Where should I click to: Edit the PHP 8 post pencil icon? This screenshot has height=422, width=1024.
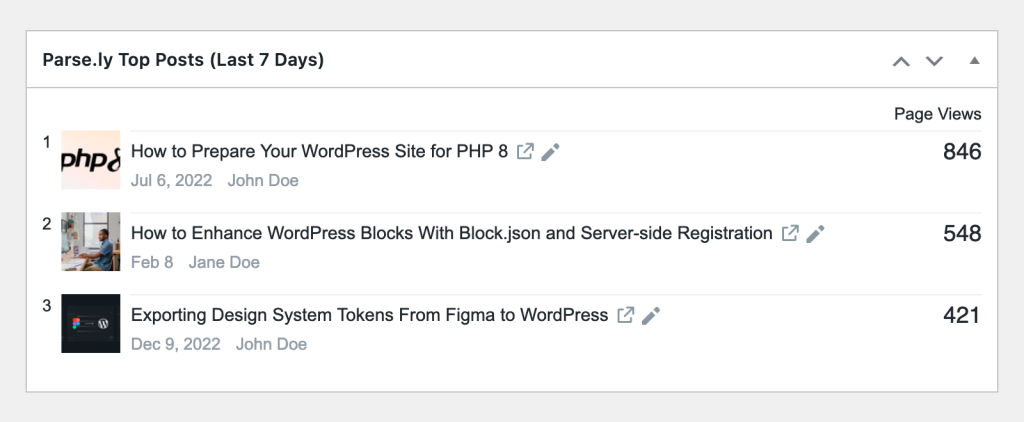point(551,152)
